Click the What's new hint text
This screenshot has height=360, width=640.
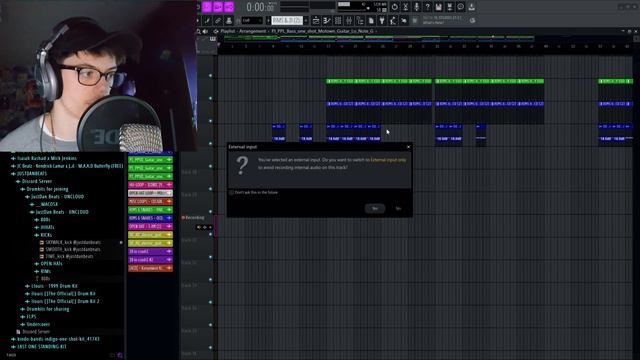(x=433, y=23)
